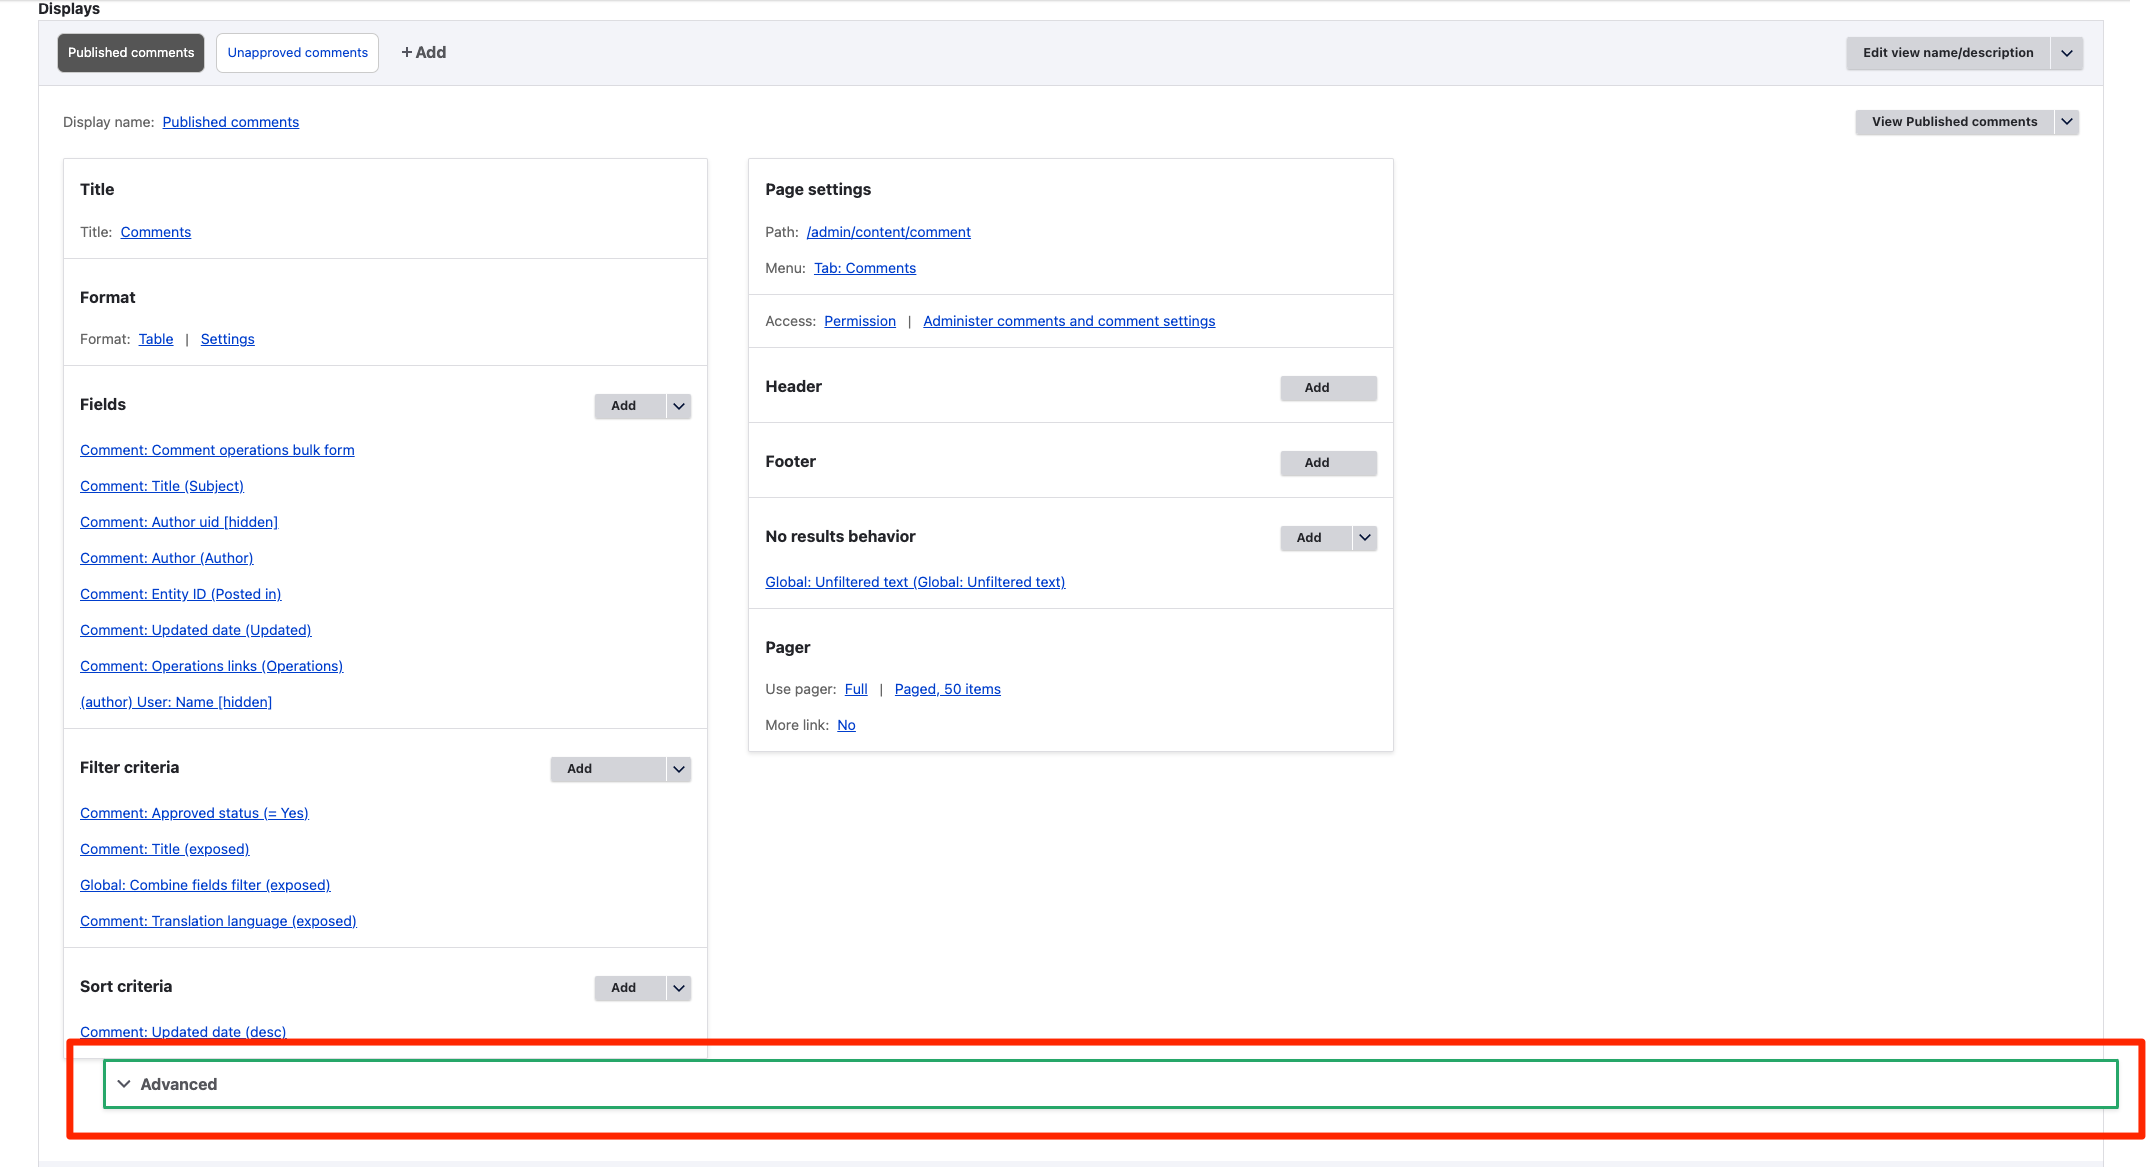Click the Add new display button
This screenshot has width=2146, height=1167.
tap(422, 52)
